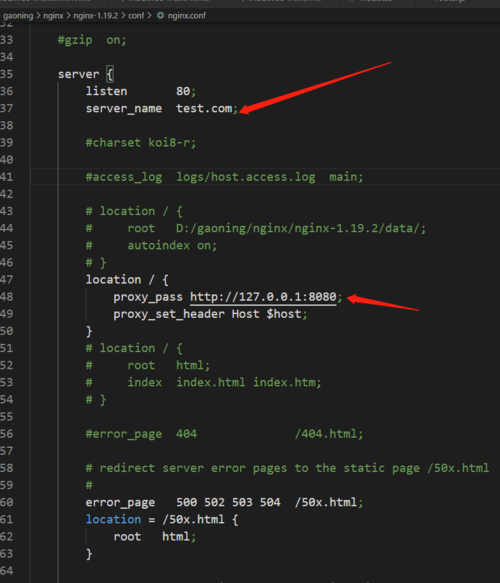Click the error_page directive on line 60
This screenshot has height=583, width=500.
click(x=120, y=503)
